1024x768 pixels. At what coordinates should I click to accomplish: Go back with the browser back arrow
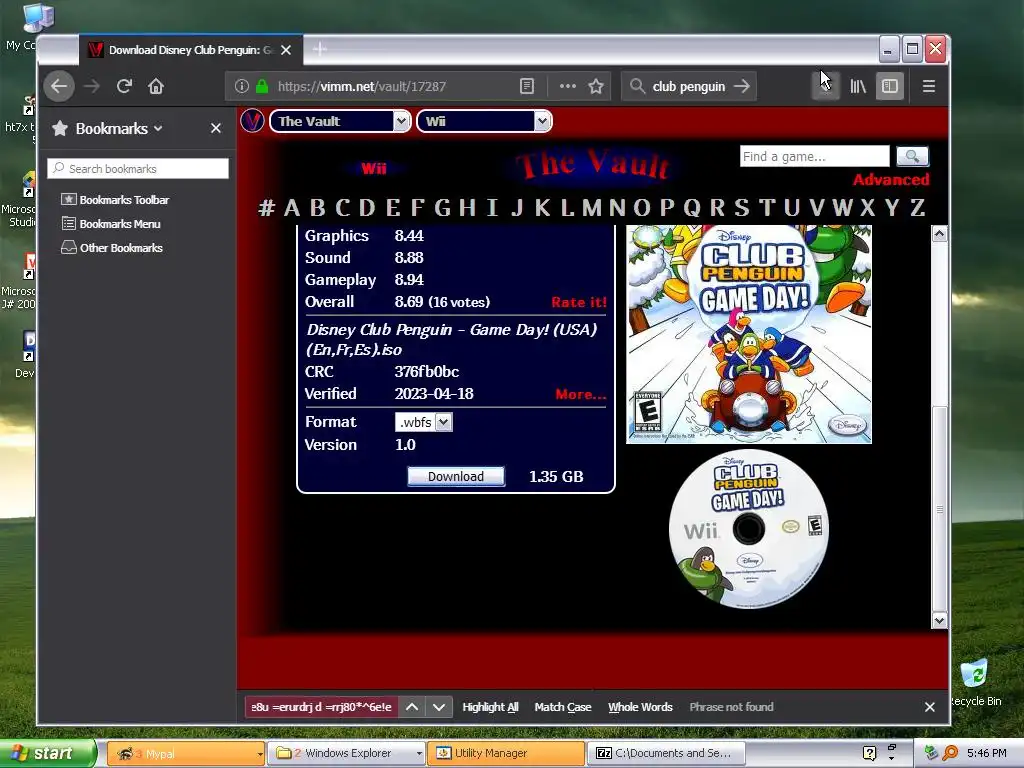pyautogui.click(x=59, y=86)
